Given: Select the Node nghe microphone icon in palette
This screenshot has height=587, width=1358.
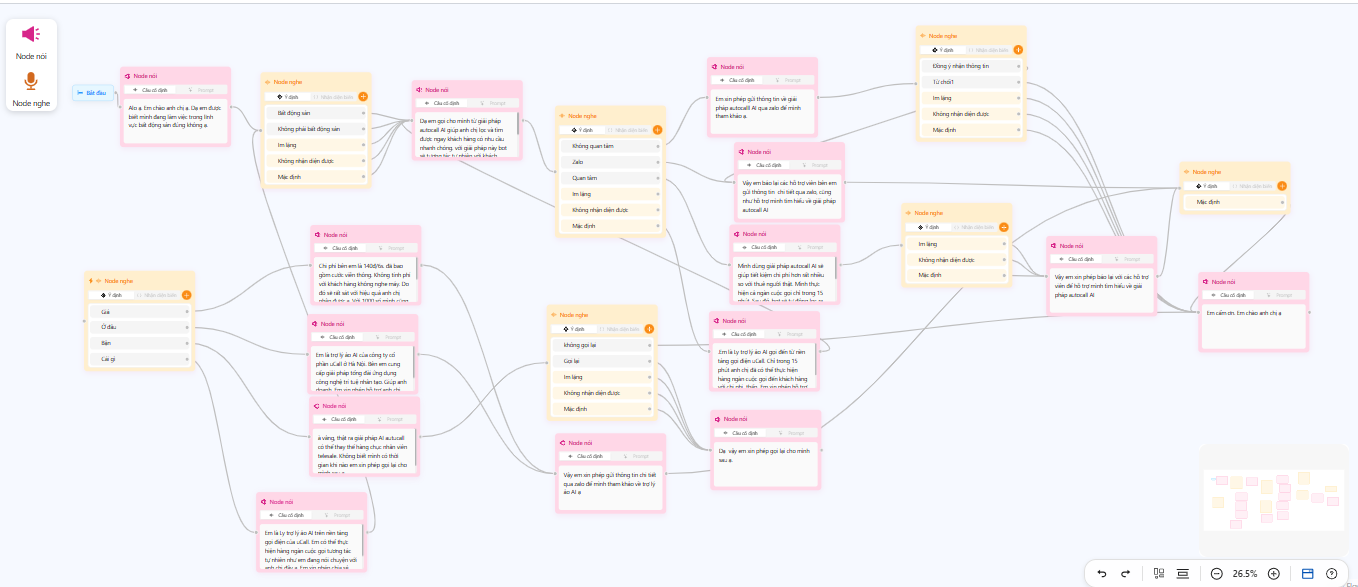Looking at the screenshot, I should tap(31, 81).
